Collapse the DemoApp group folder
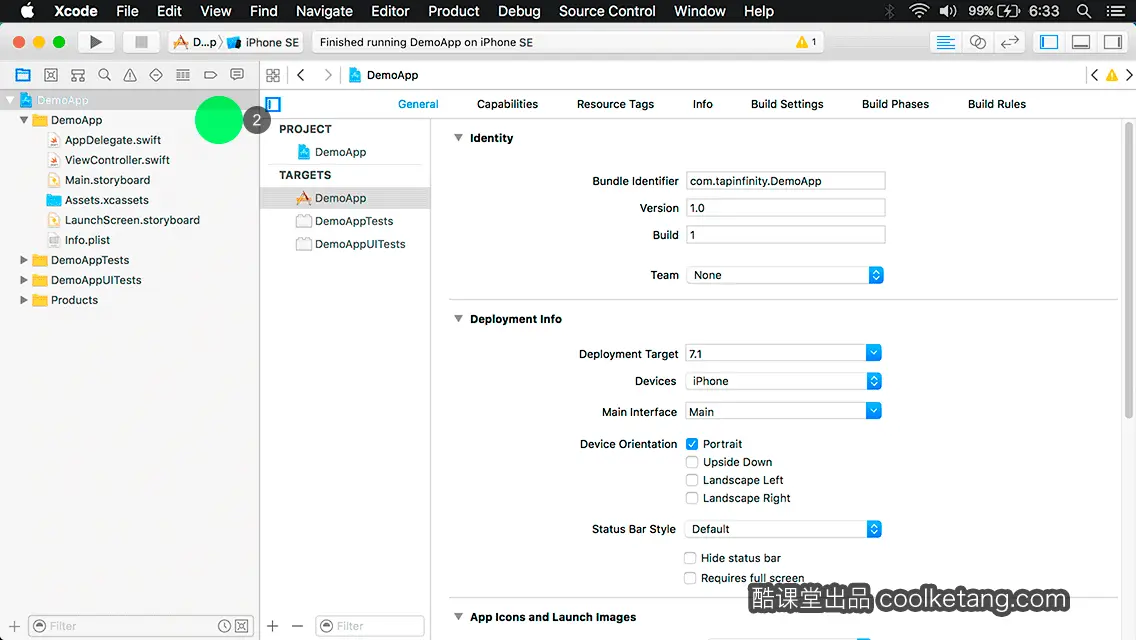The image size is (1136, 640). (x=23, y=120)
